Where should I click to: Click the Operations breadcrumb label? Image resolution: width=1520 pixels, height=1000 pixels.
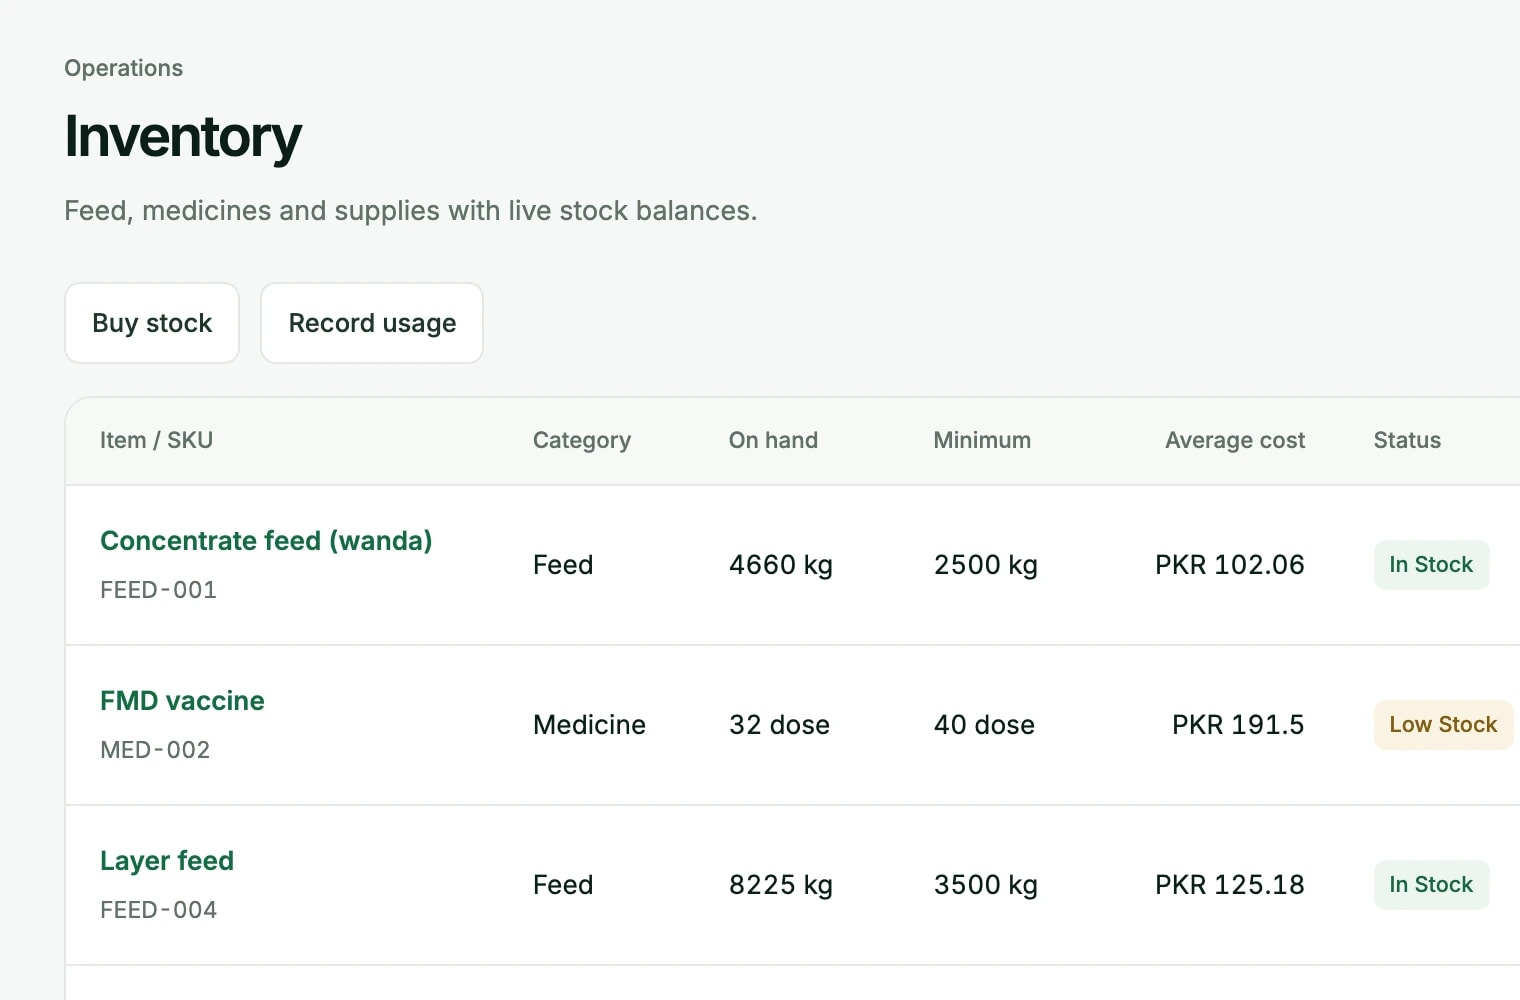coord(124,68)
